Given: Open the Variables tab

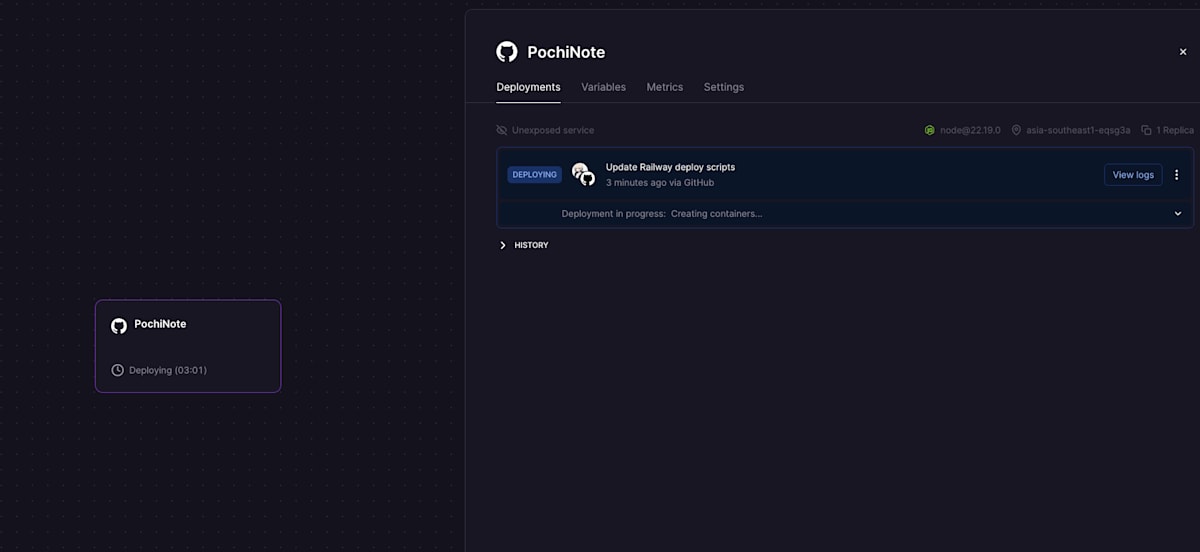Looking at the screenshot, I should (603, 87).
